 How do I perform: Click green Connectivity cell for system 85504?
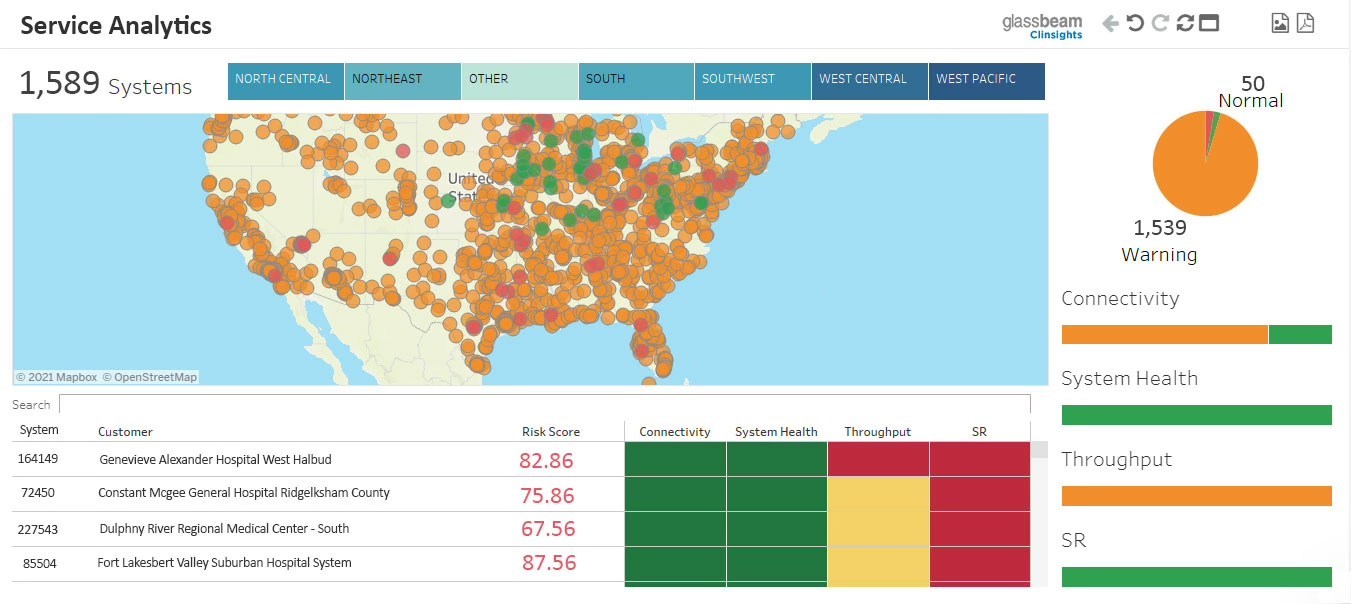pos(675,564)
